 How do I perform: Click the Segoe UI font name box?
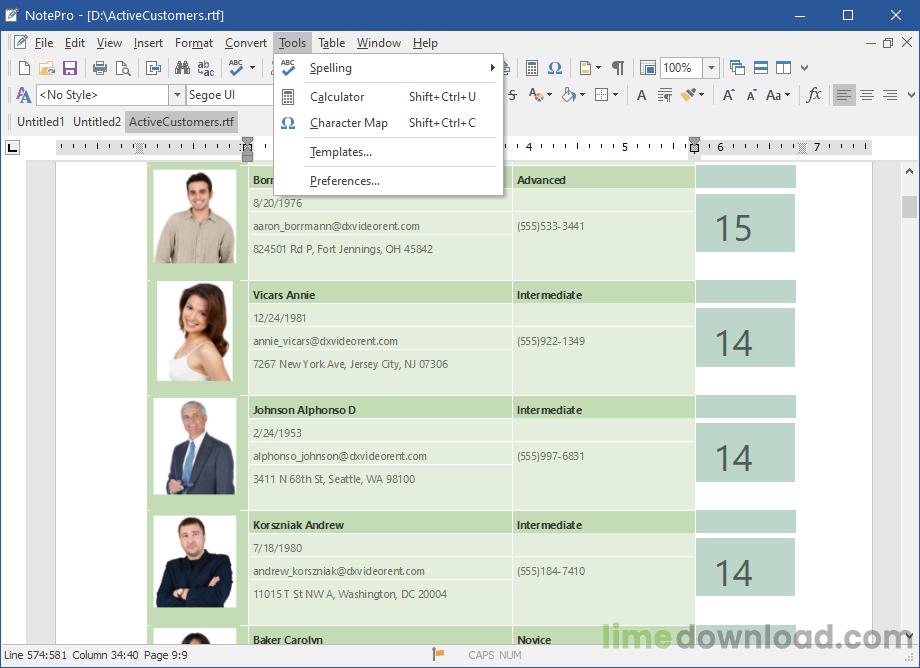(x=230, y=95)
